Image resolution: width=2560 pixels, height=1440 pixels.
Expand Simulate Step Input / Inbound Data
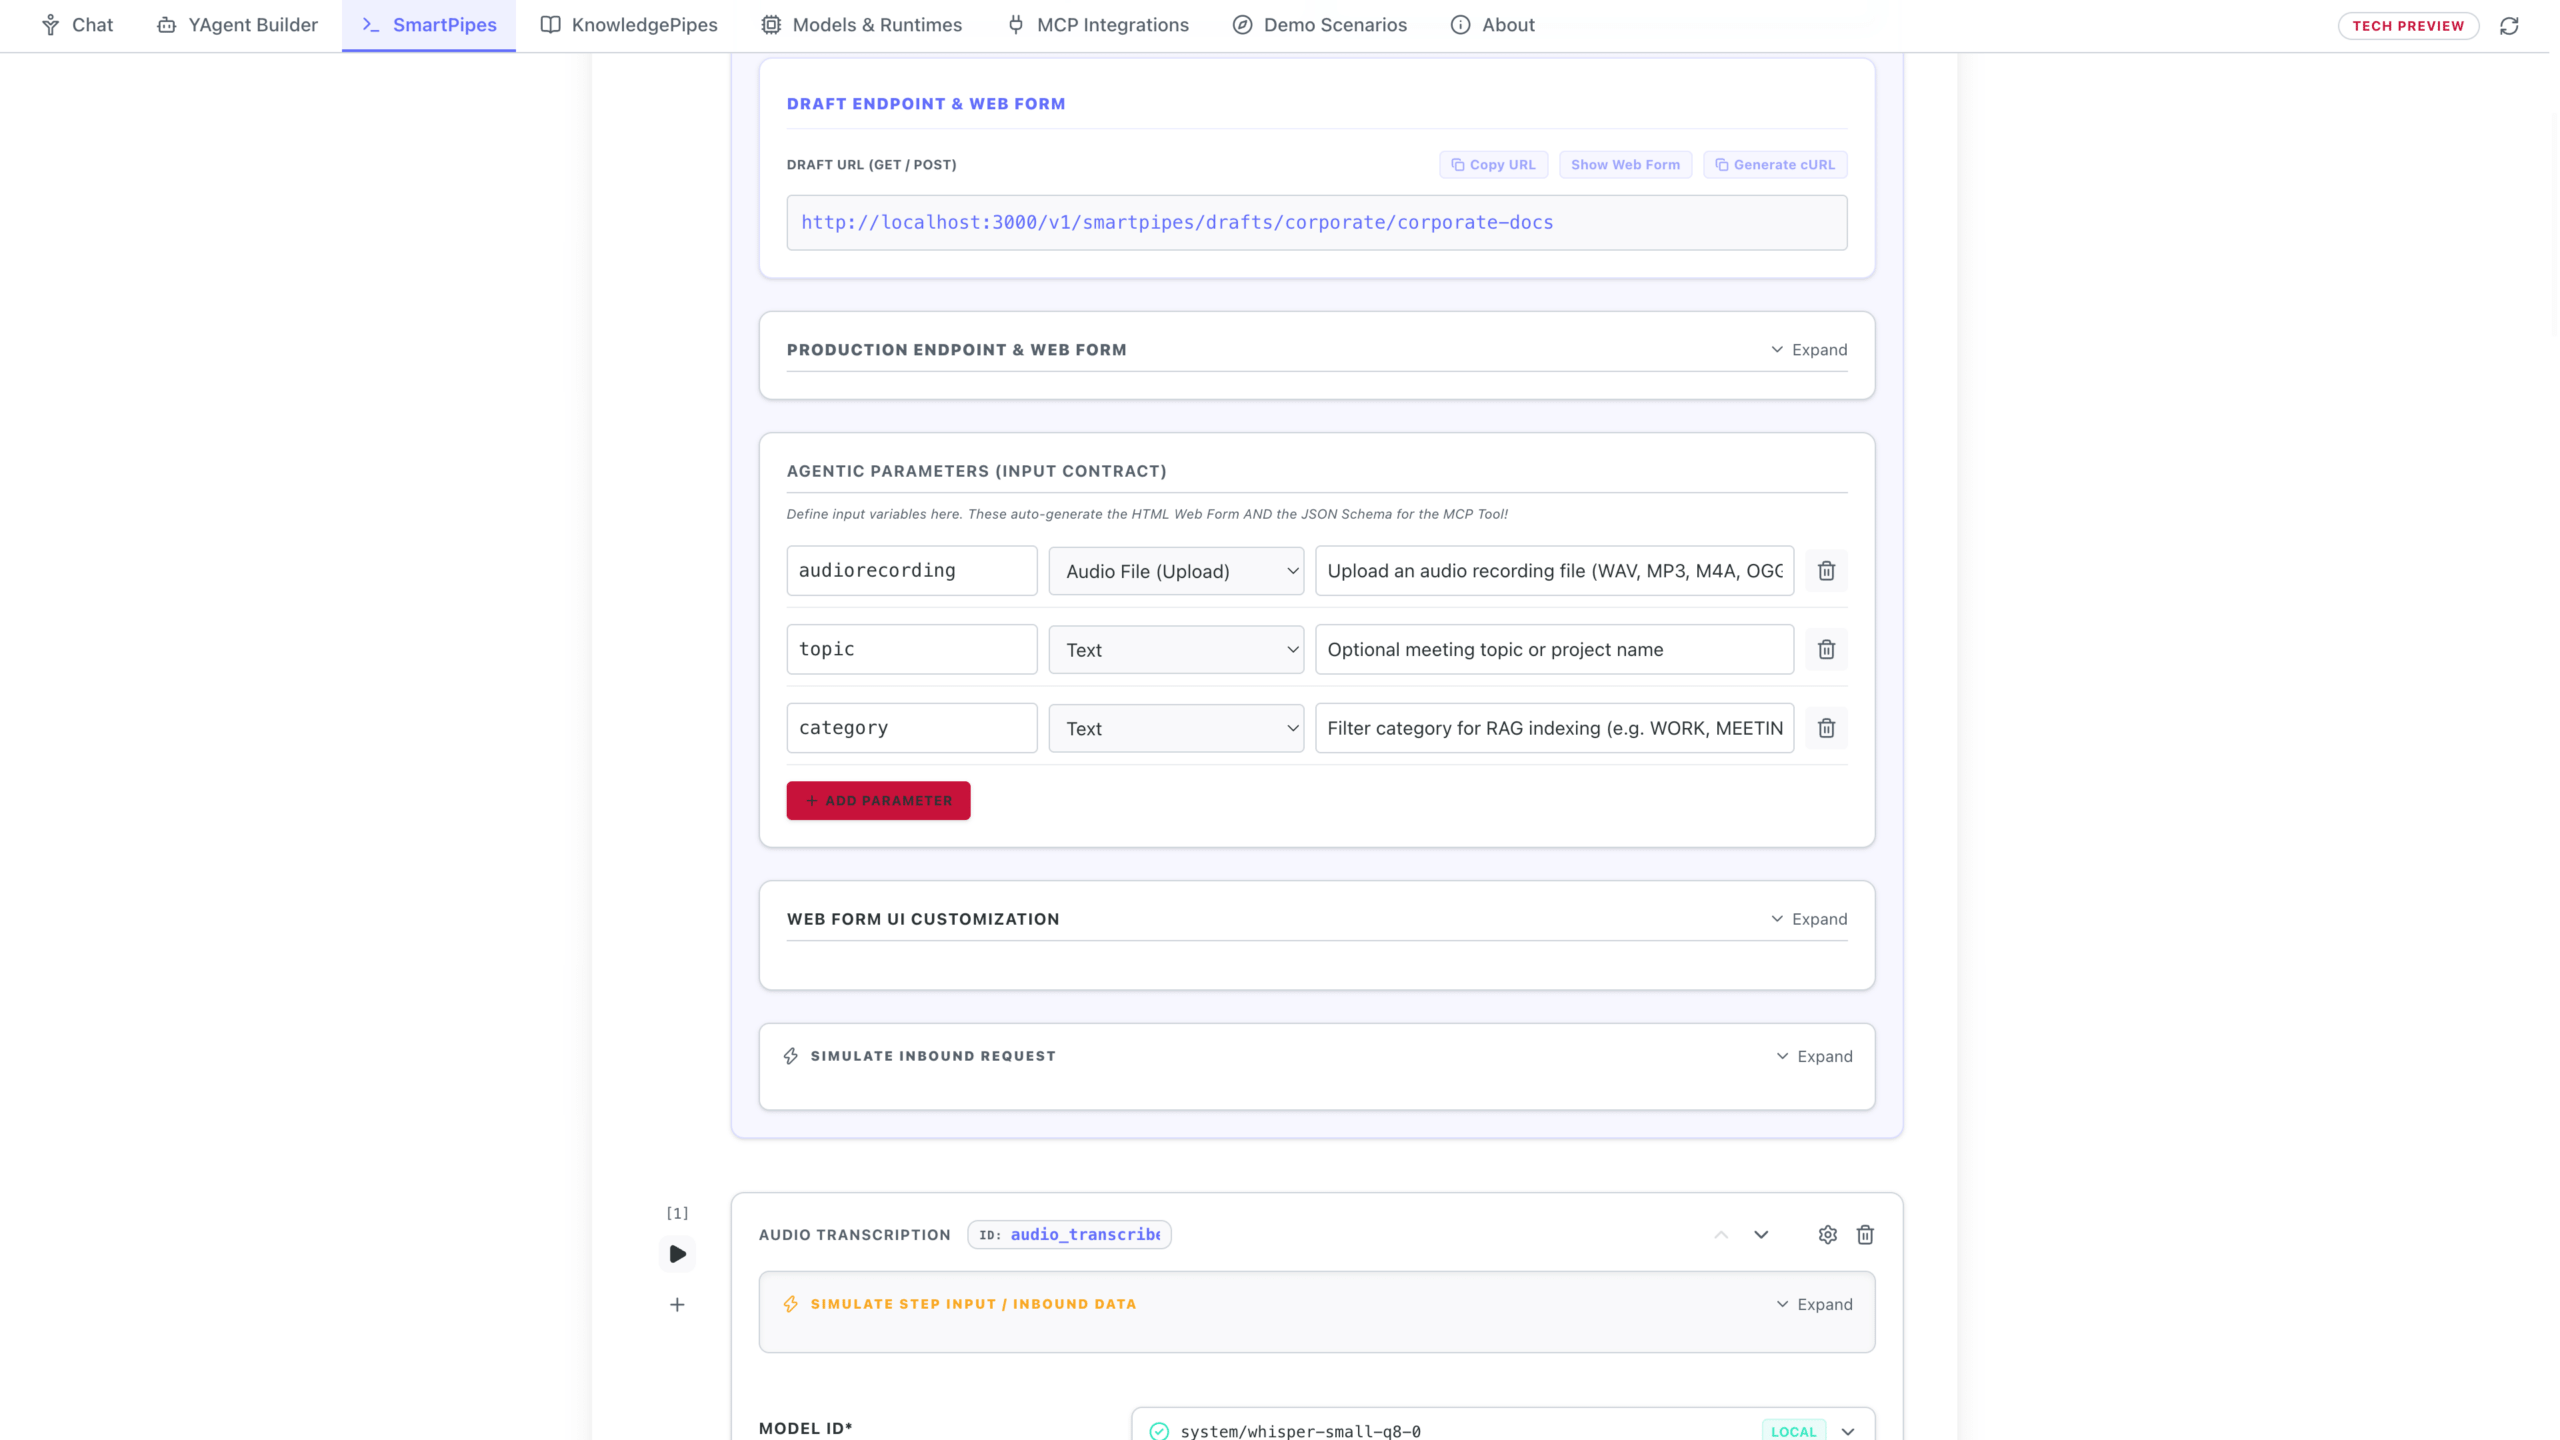click(1814, 1304)
